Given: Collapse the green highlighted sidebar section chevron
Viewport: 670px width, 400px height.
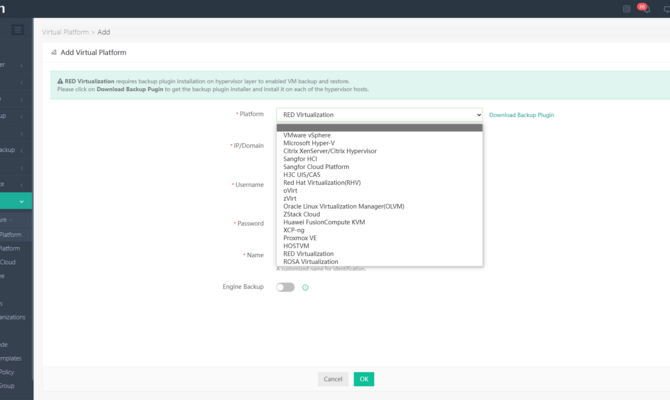Looking at the screenshot, I should click(x=21, y=202).
